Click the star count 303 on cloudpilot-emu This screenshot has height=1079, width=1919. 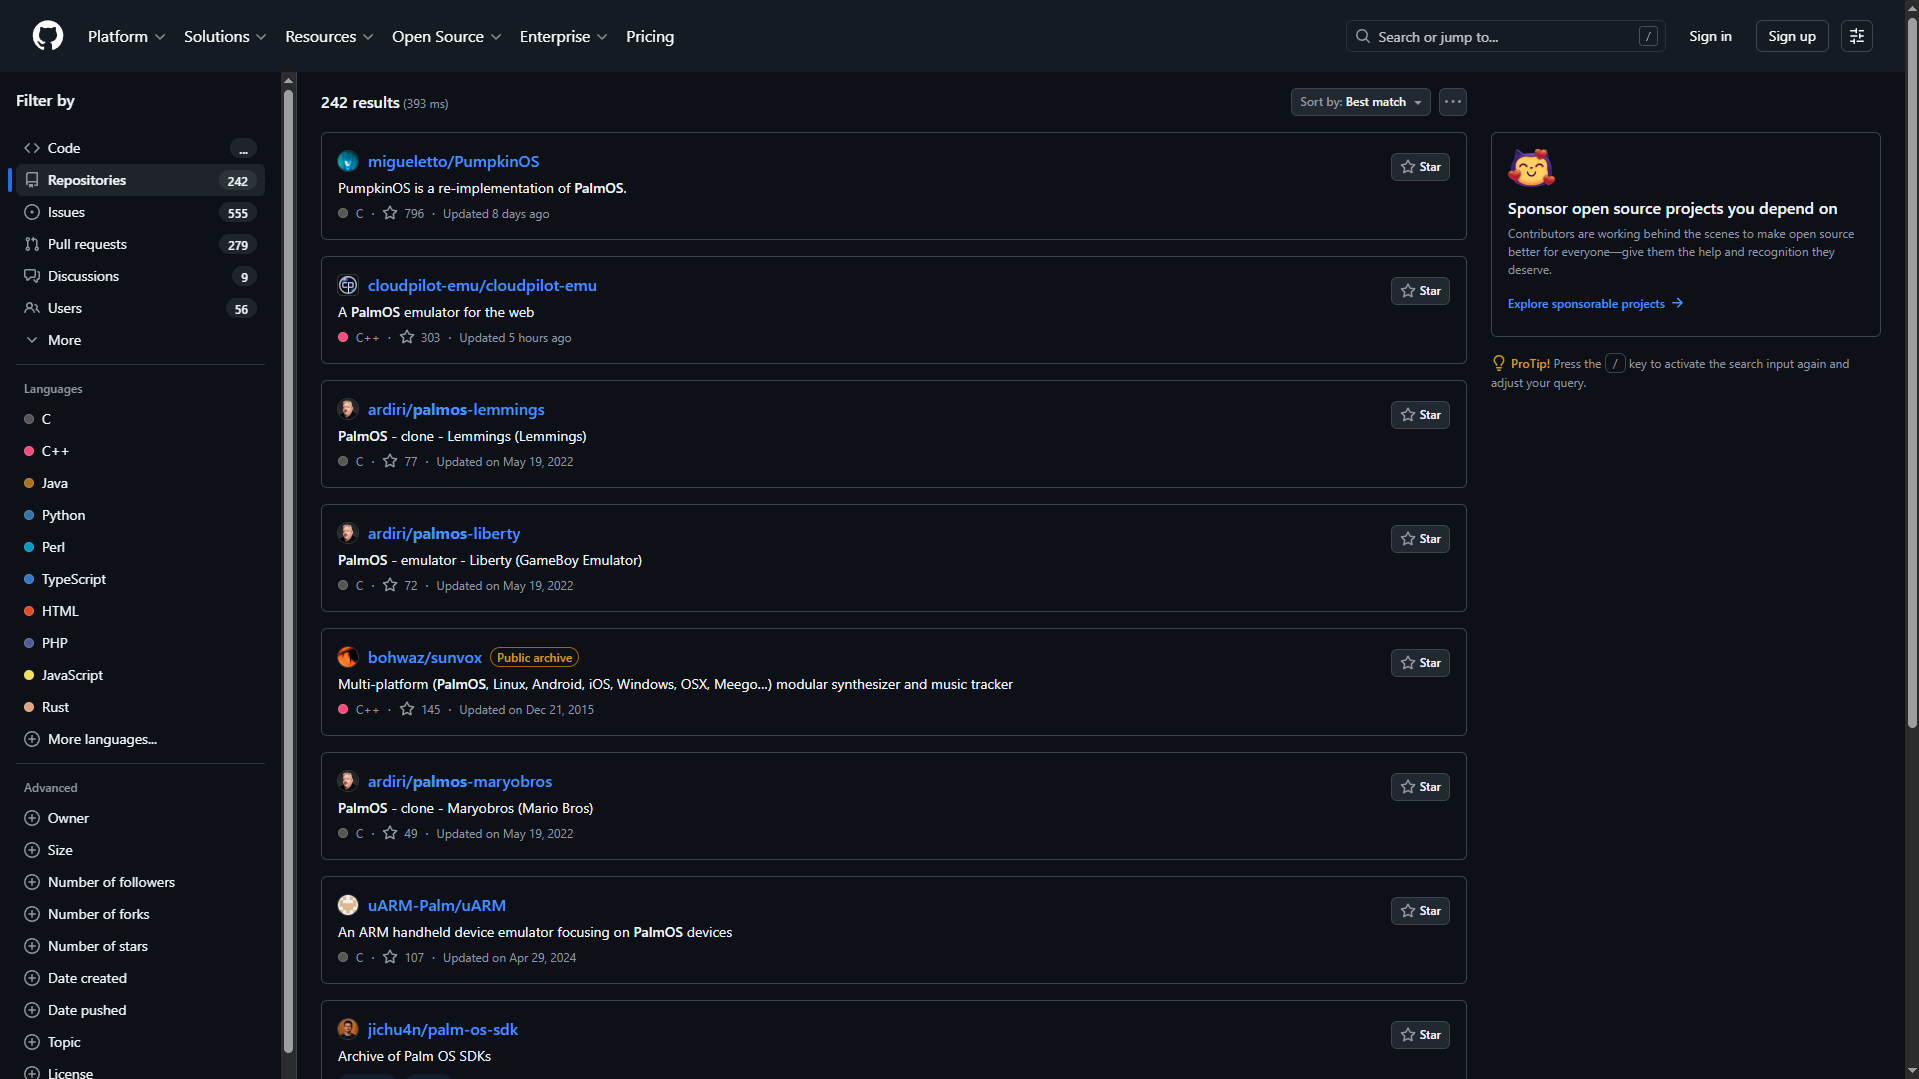(x=420, y=338)
